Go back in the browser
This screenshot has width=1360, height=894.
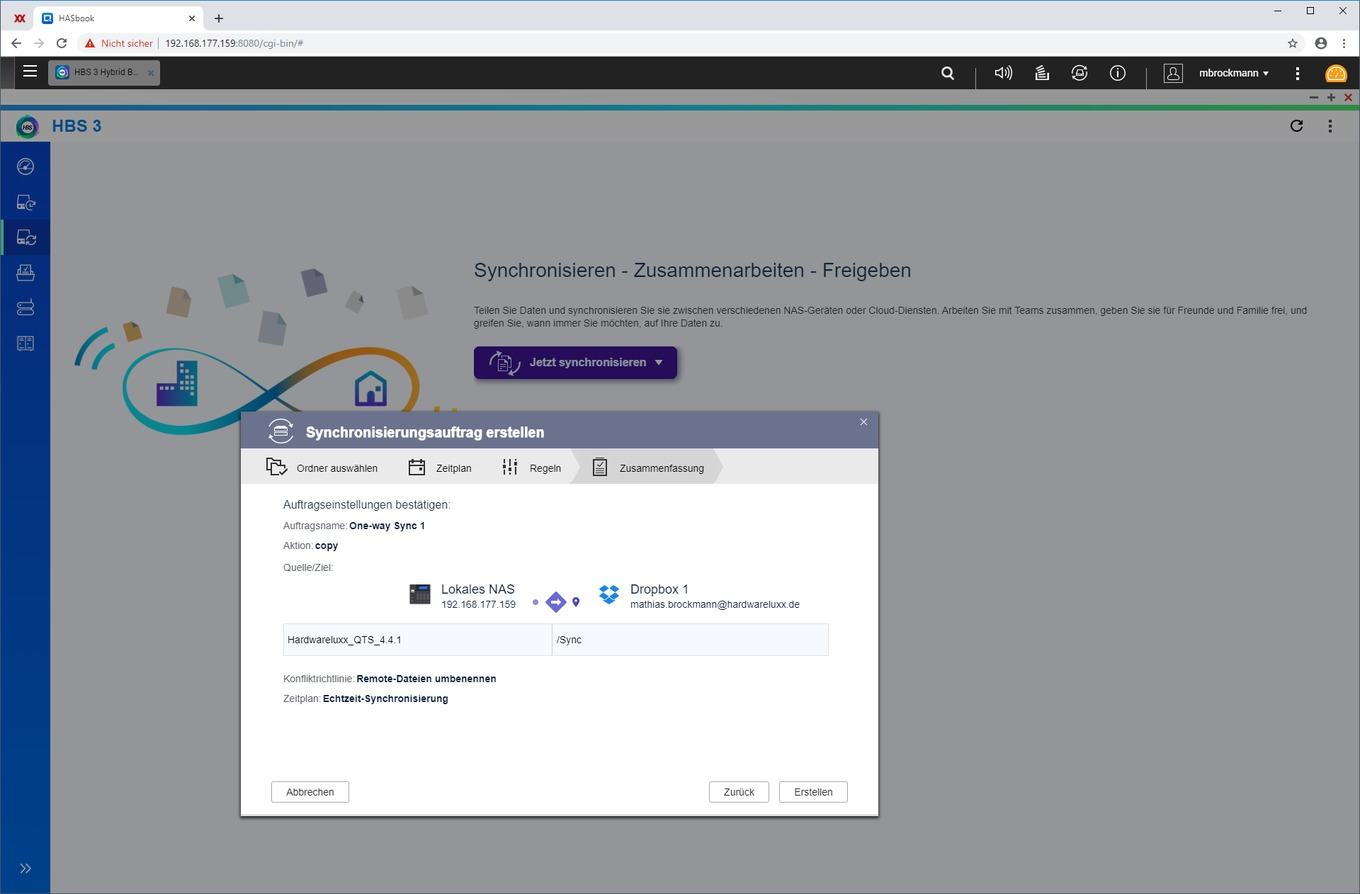pos(16,43)
